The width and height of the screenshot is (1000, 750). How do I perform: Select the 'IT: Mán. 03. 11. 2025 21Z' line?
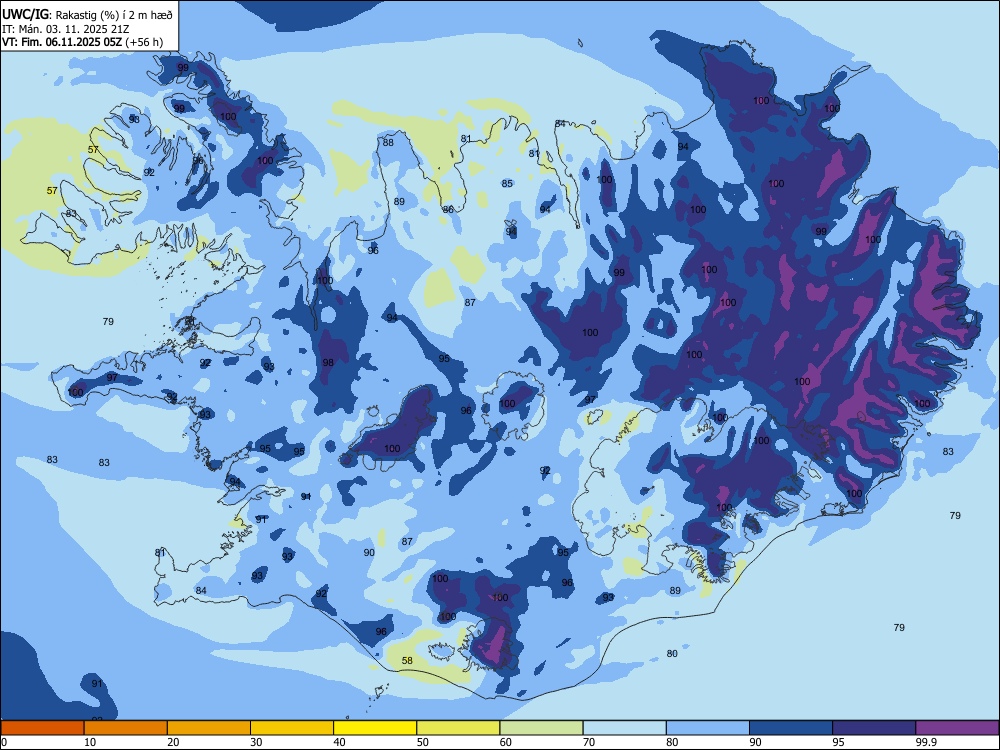pos(66,29)
